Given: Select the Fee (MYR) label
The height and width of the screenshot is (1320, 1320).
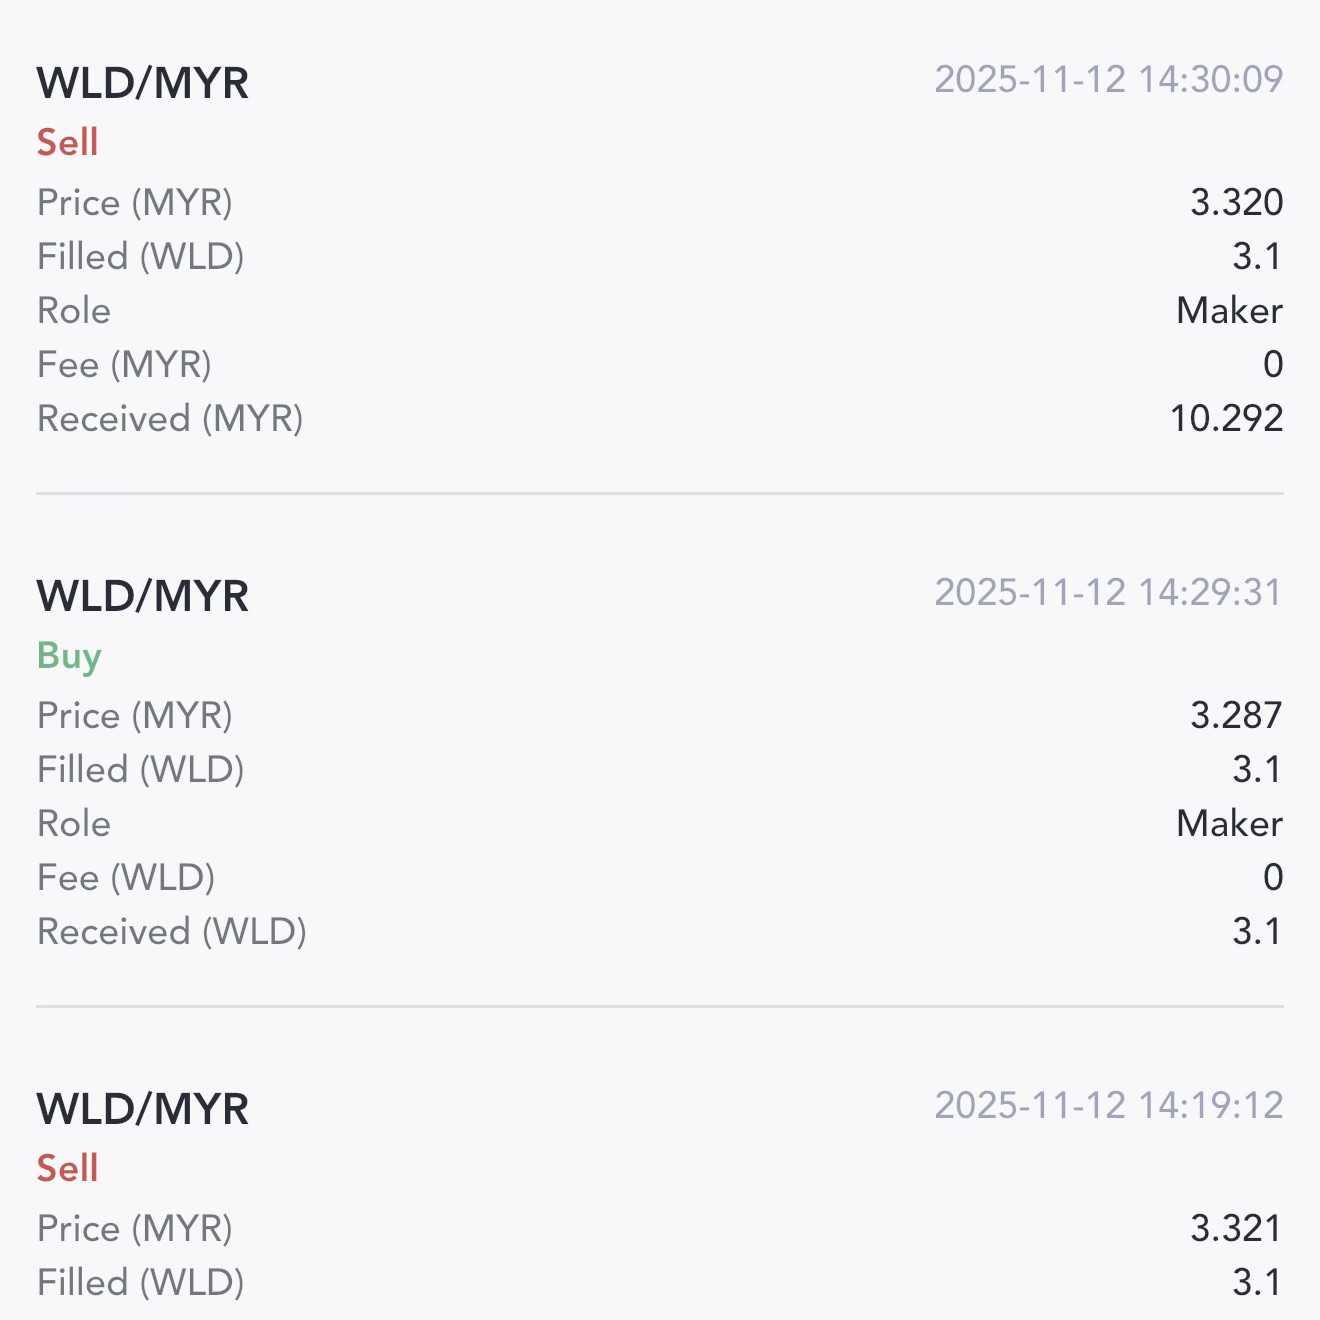Looking at the screenshot, I should point(124,364).
